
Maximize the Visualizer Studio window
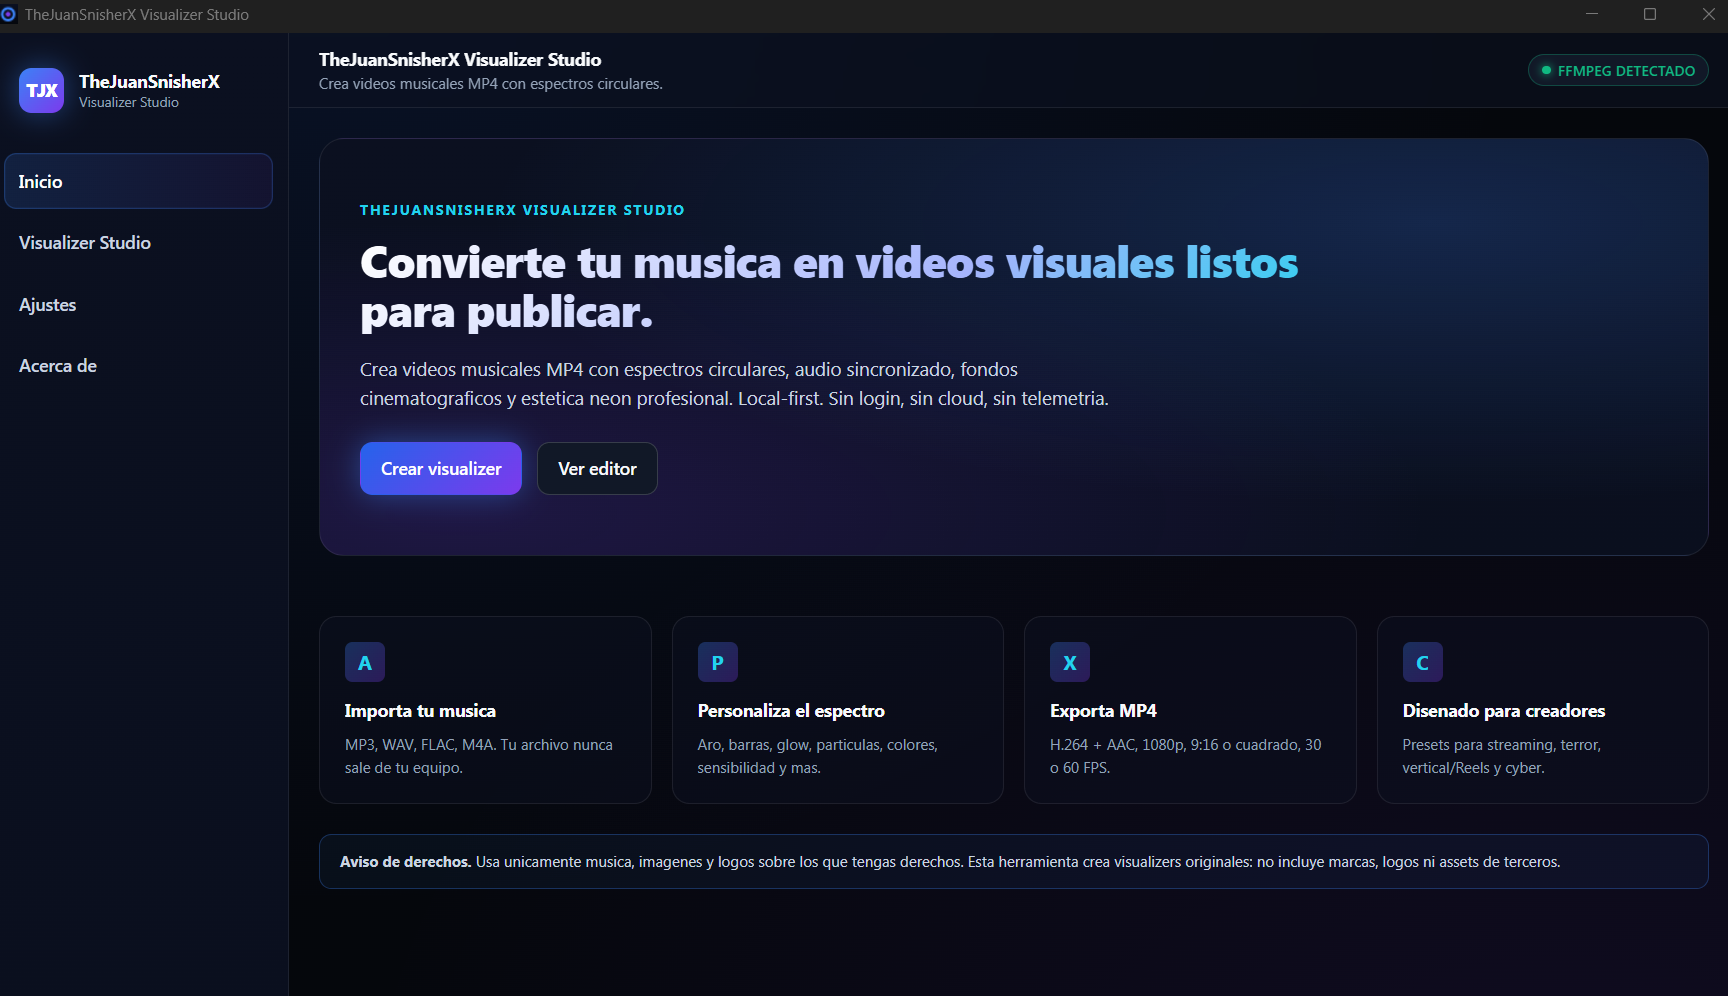(1650, 14)
